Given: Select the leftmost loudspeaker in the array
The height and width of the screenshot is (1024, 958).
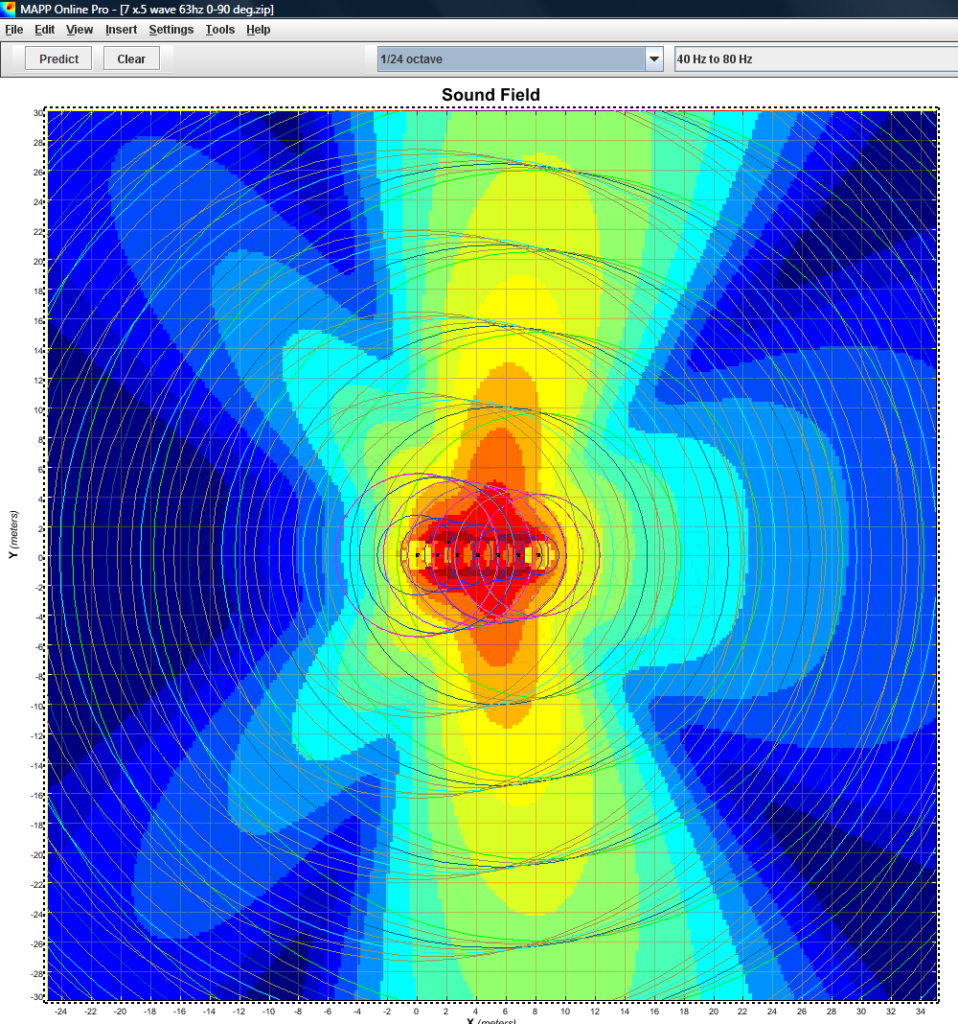Looking at the screenshot, I should click(x=417, y=555).
